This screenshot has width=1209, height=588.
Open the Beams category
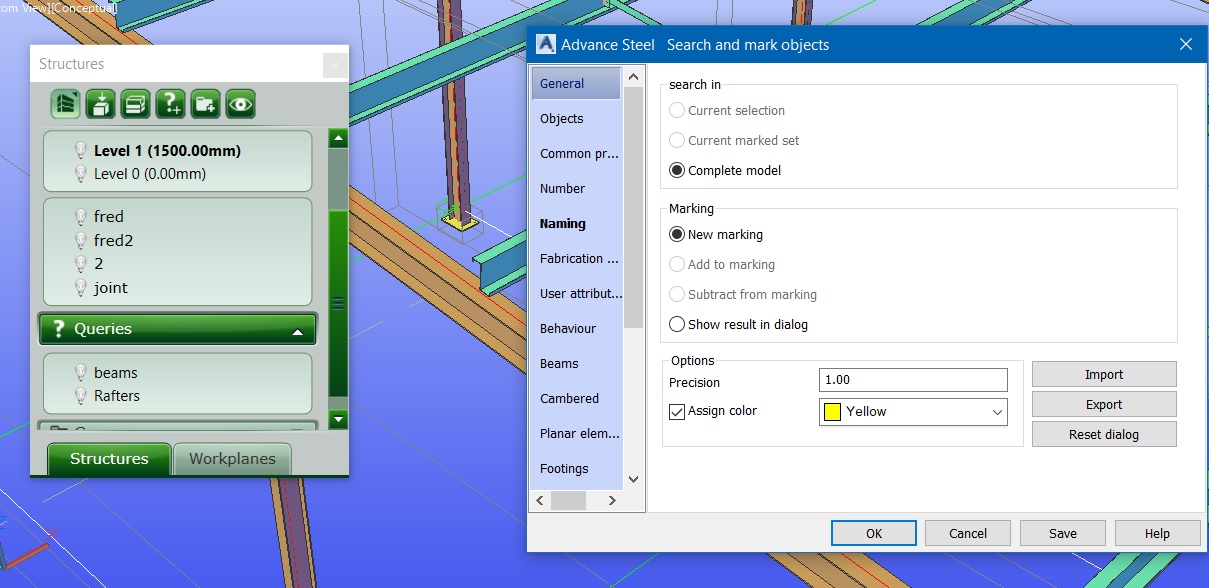576,363
